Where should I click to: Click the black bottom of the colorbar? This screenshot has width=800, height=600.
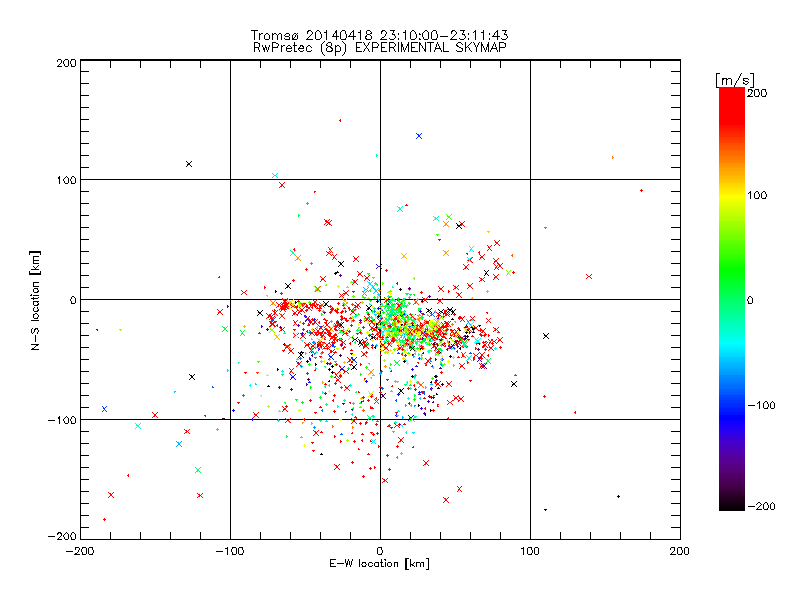(732, 503)
